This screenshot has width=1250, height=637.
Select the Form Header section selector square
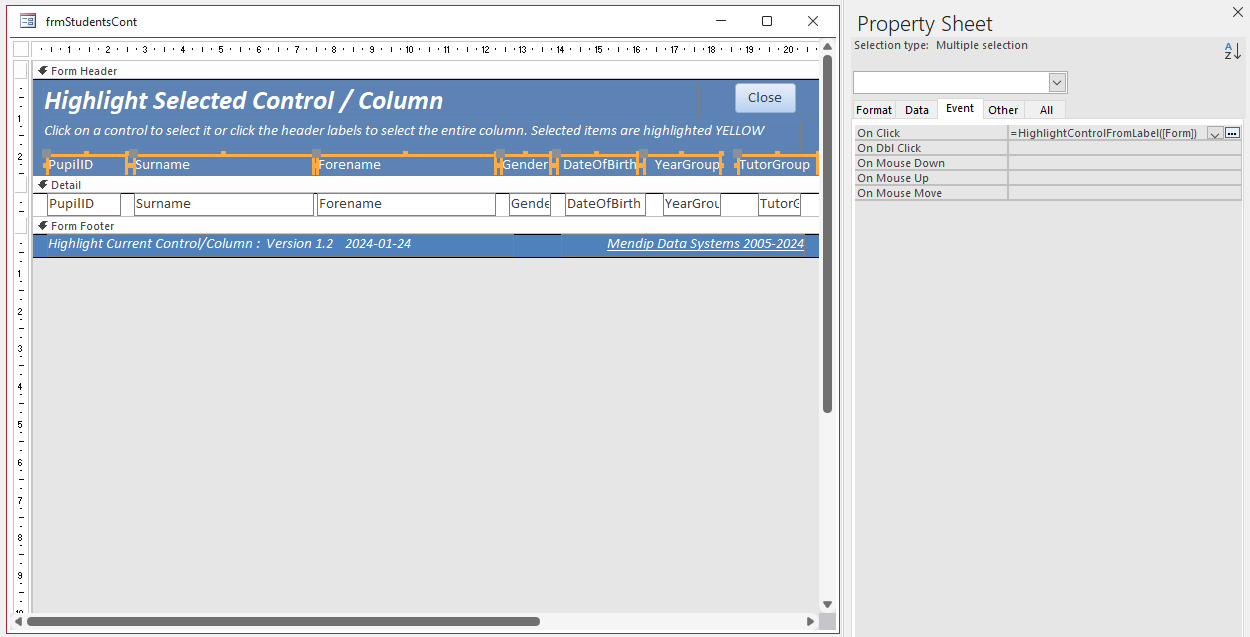21,70
